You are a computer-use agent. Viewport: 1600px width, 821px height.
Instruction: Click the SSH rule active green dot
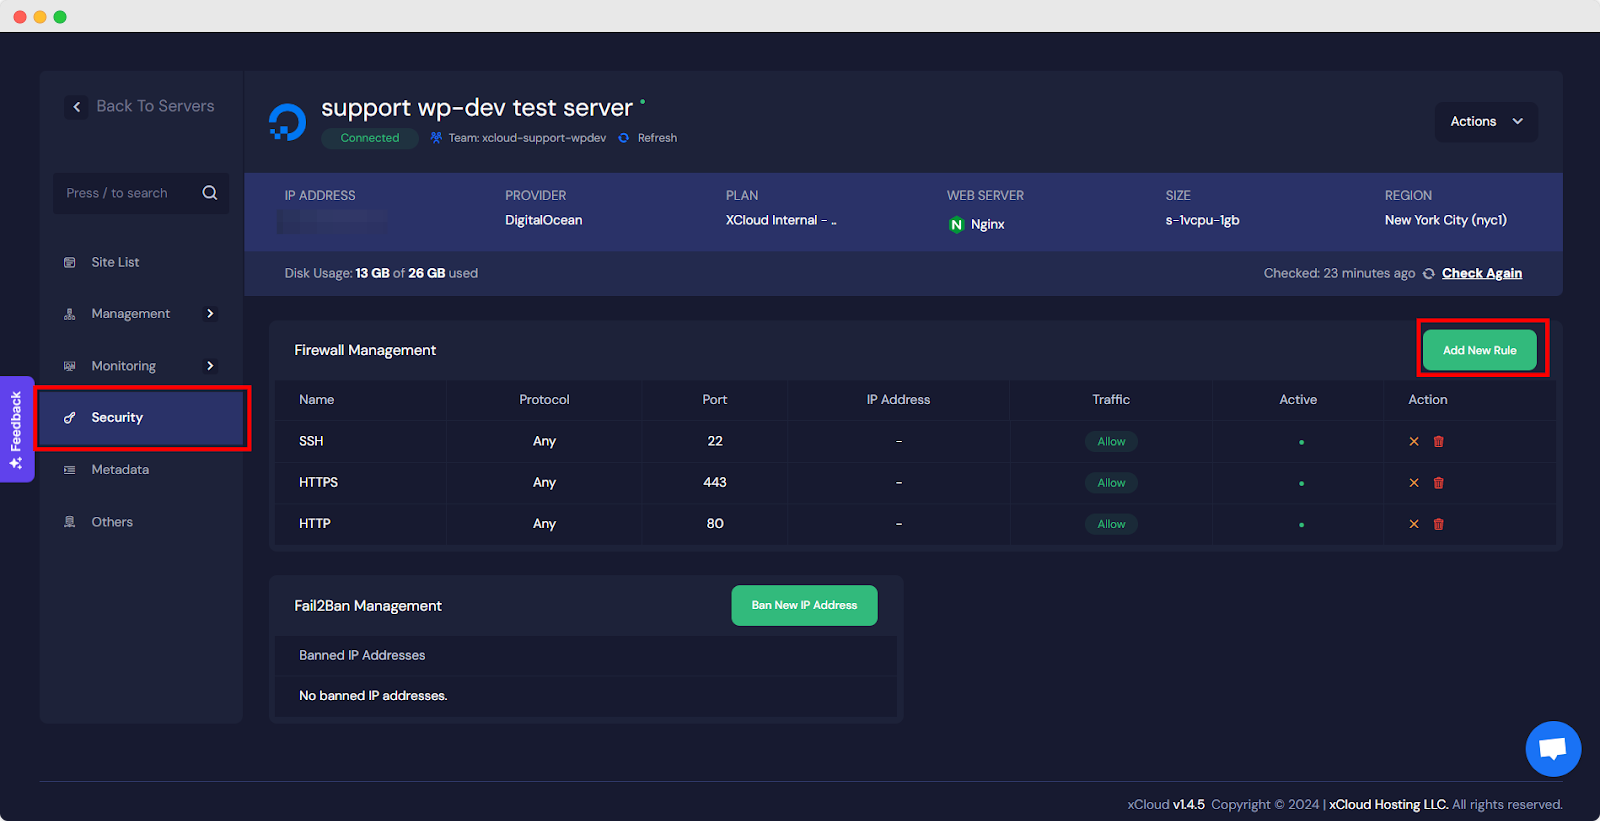coord(1301,442)
